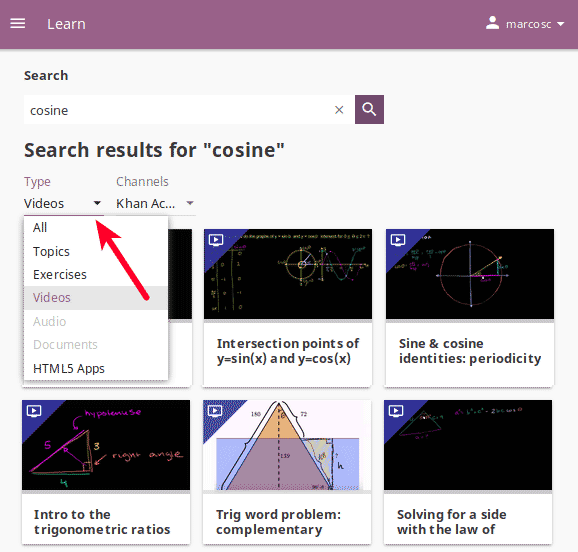Open Intro to the trigonometric ratios title
Viewport: 578px width, 552px height.
point(102,522)
